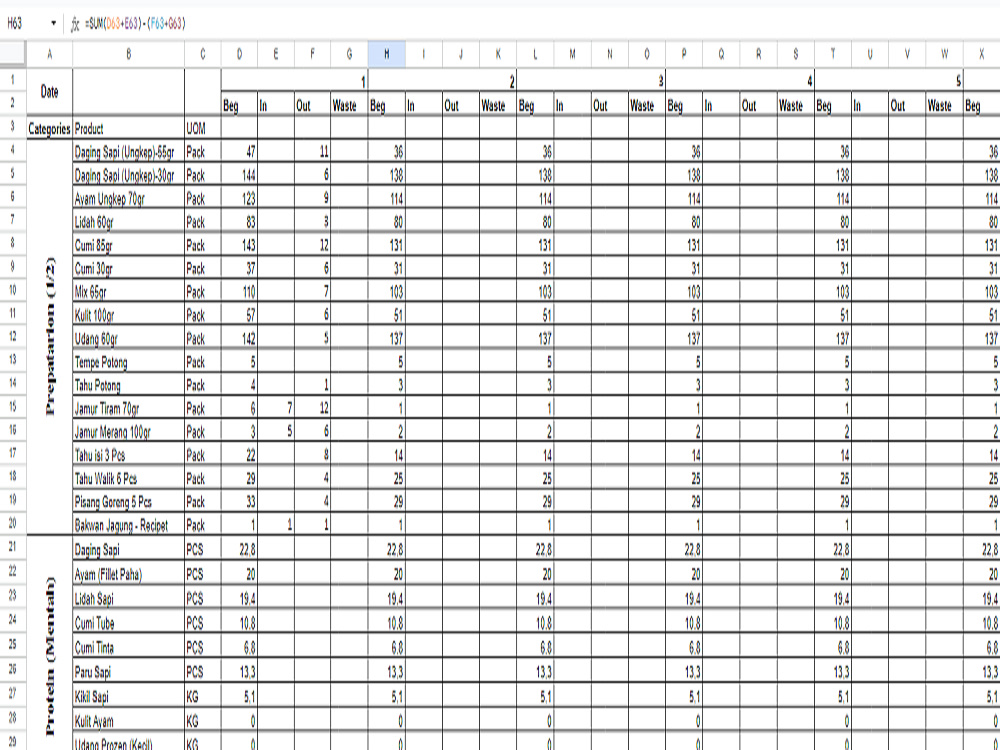This screenshot has width=1000, height=750.
Task: Click the "144" value in row 5
Action: pos(239,175)
